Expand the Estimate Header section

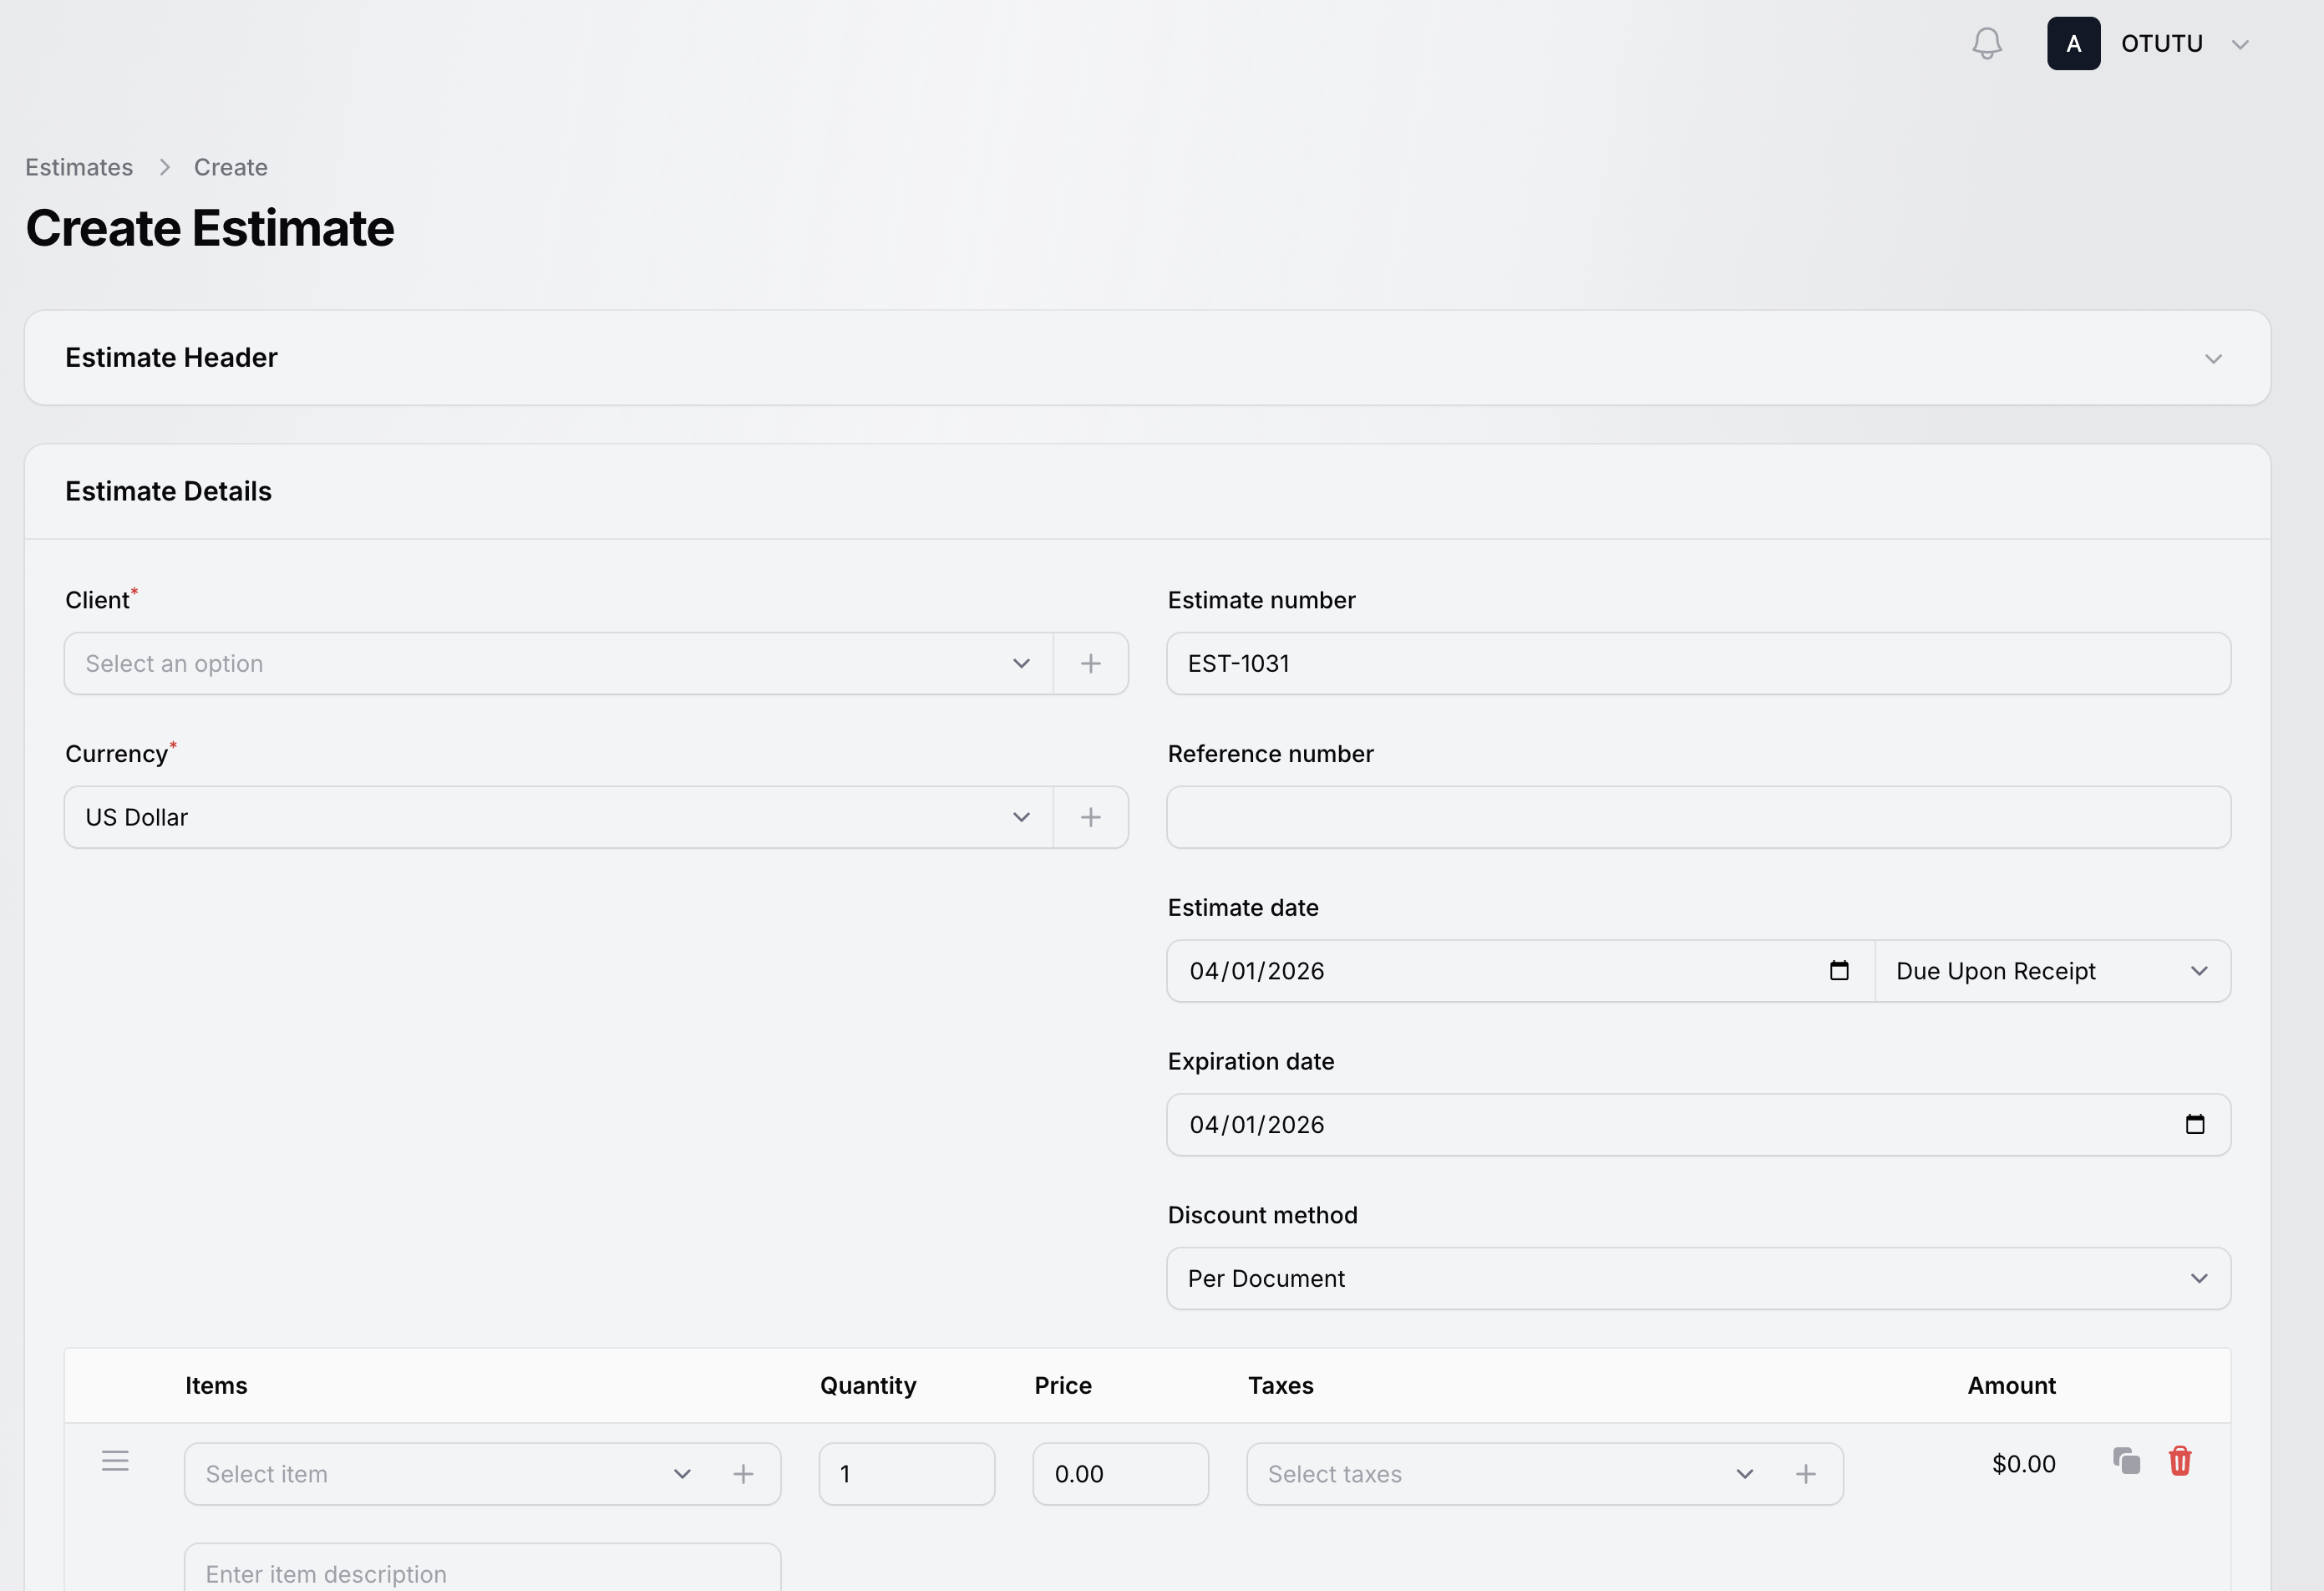(x=2212, y=359)
